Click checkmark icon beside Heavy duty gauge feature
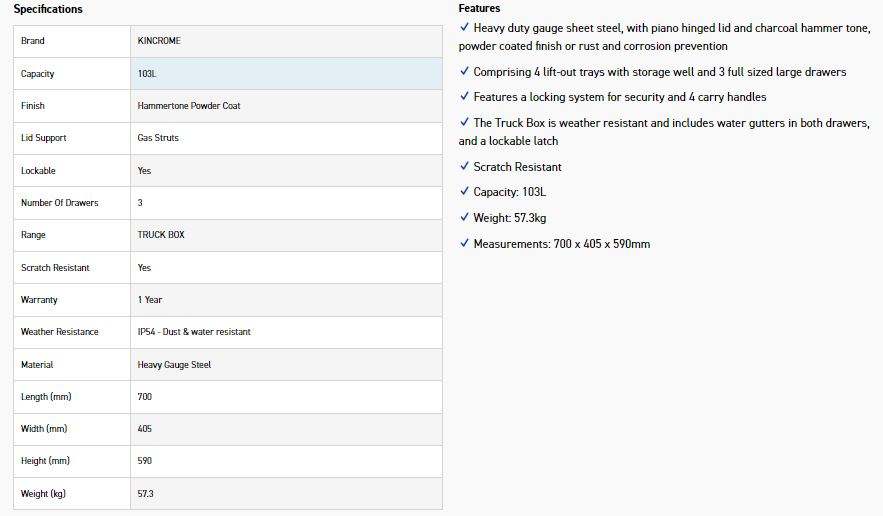This screenshot has width=883, height=516. click(464, 27)
